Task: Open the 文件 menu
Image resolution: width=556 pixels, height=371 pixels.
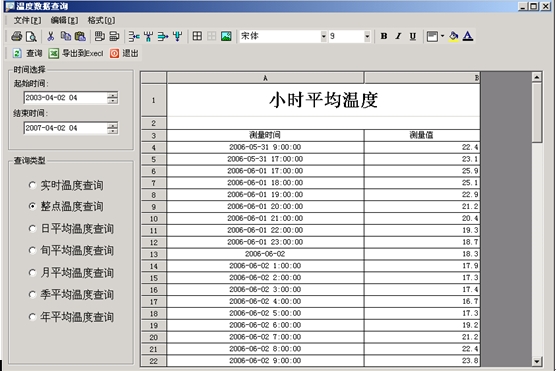Action: [27, 21]
